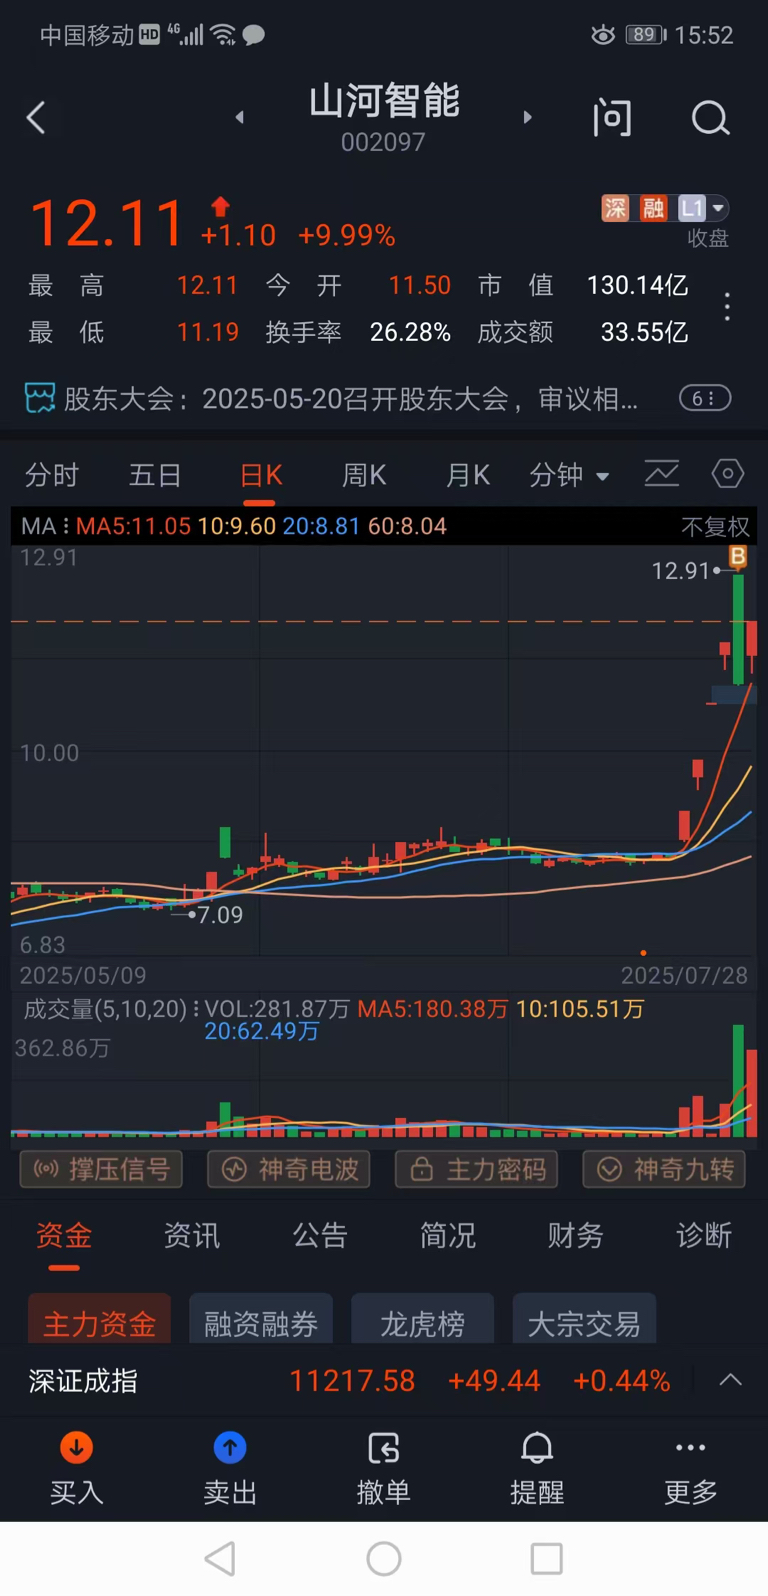The width and height of the screenshot is (768, 1596).
Task: Enable 神奇九转 indicator
Action: coord(665,1169)
